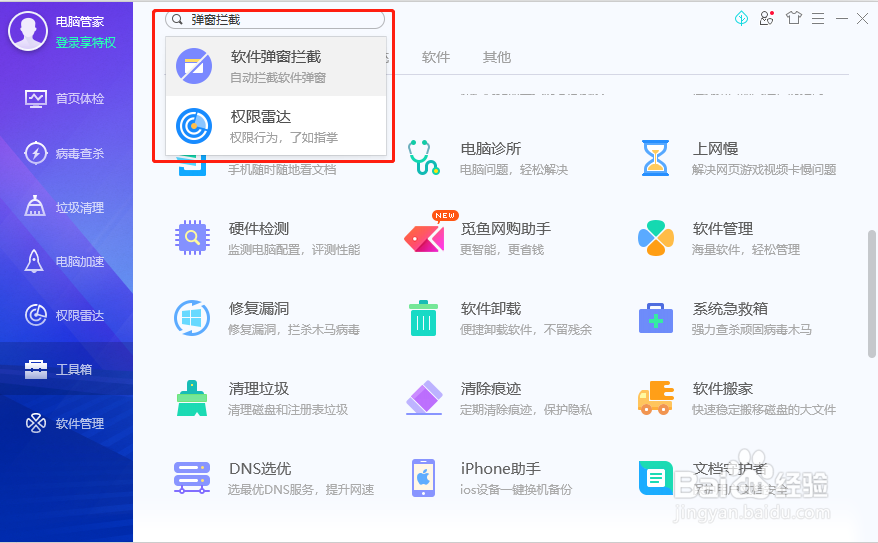Click the vertical scrollbar thumb

click(871, 293)
